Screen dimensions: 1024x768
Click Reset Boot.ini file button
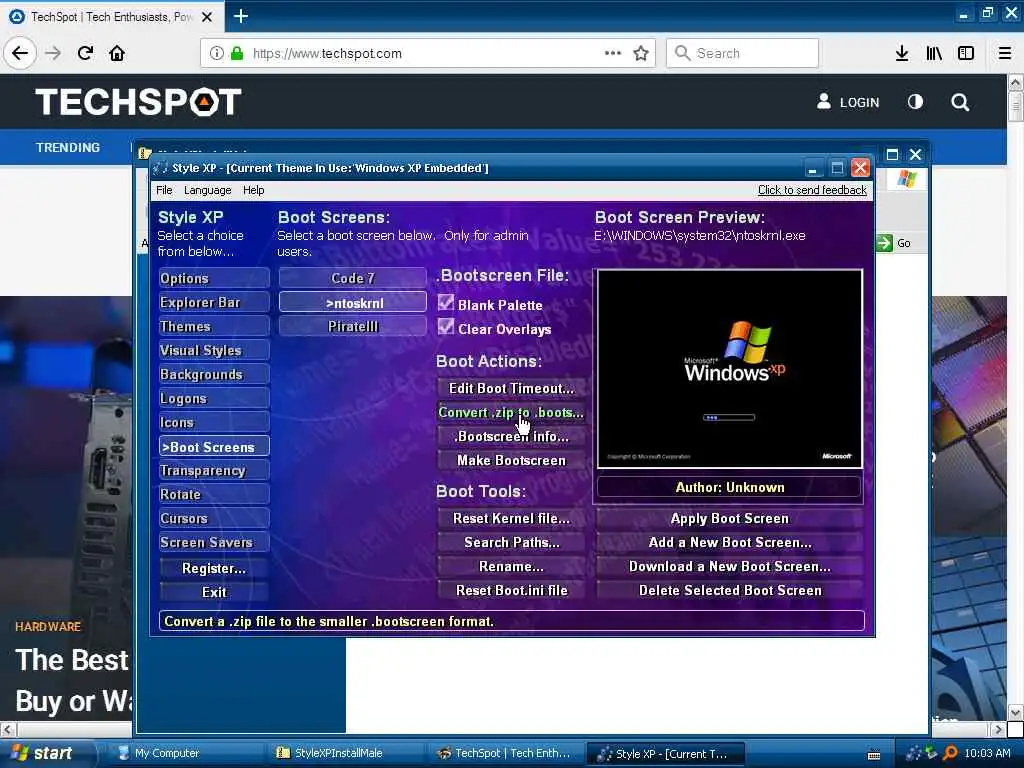pyautogui.click(x=511, y=590)
